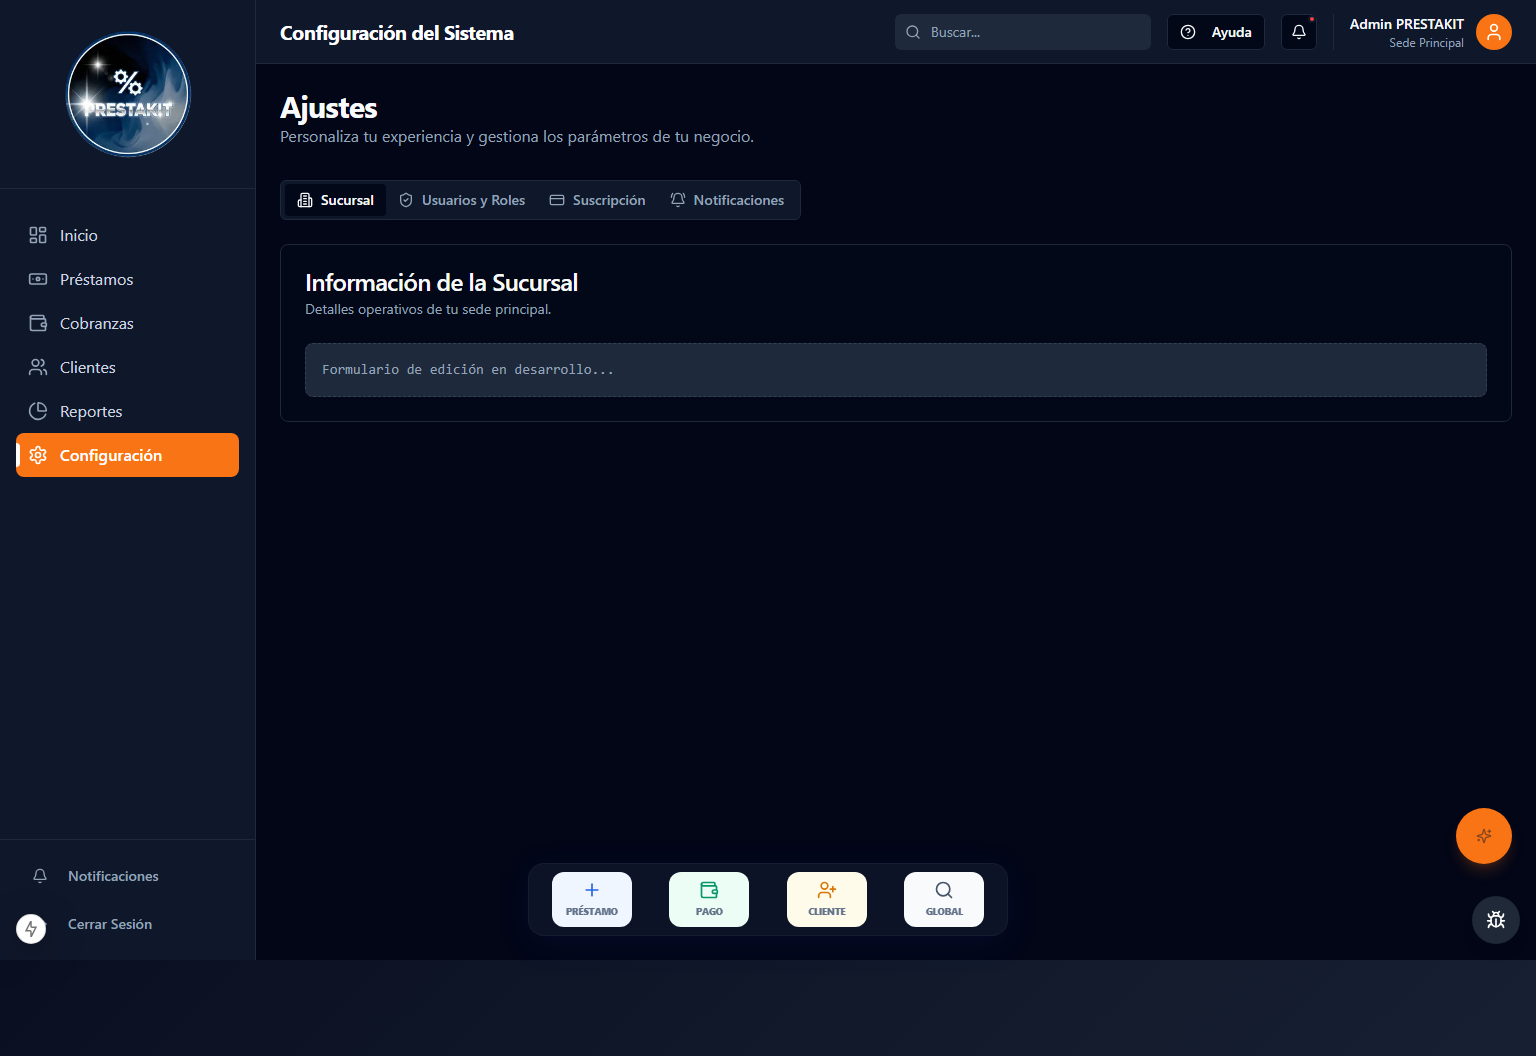The image size is (1536, 1056).
Task: Go to Cobranzas in the sidebar
Action: 127,323
